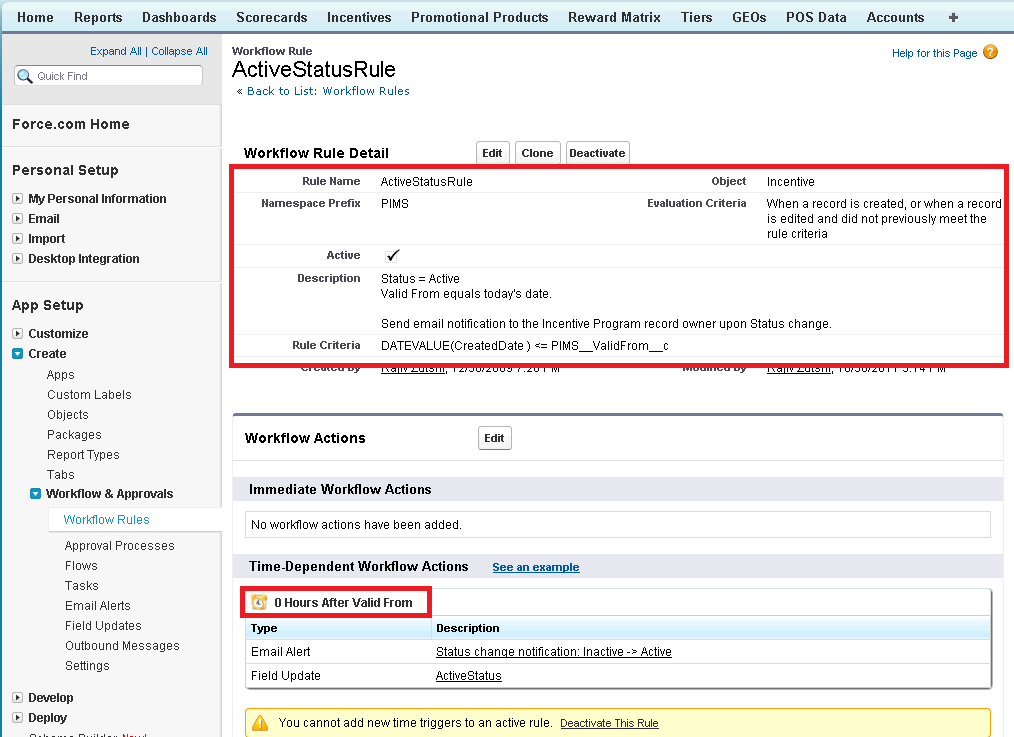Click the plus icon to add tab

[x=953, y=17]
